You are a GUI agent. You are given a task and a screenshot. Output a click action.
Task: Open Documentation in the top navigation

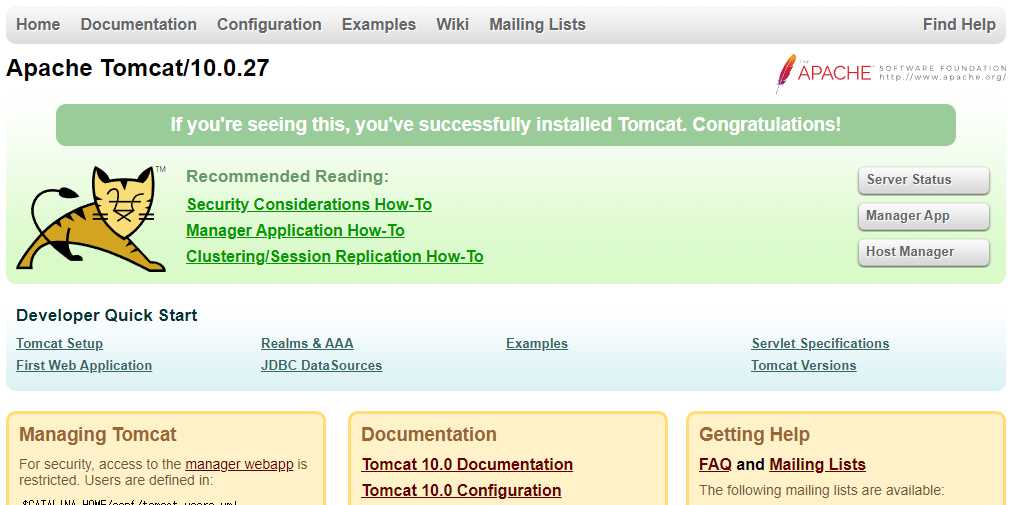tap(139, 25)
